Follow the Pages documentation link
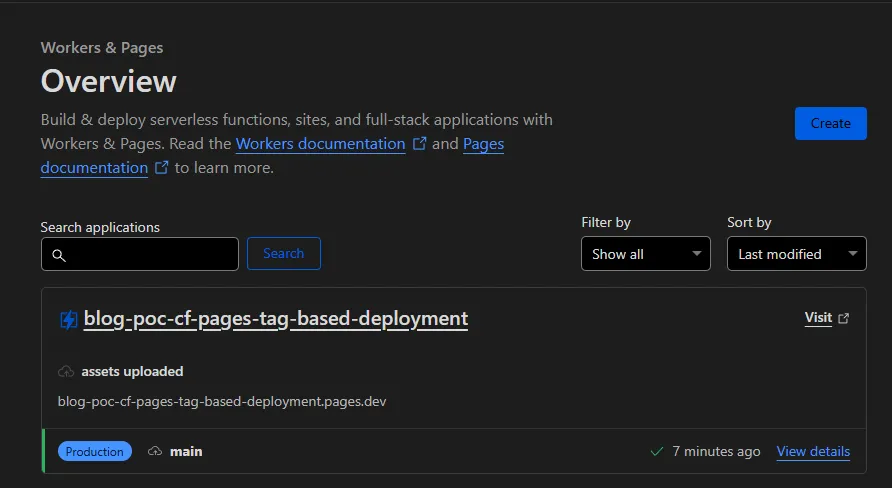This screenshot has height=488, width=892. 483,144
